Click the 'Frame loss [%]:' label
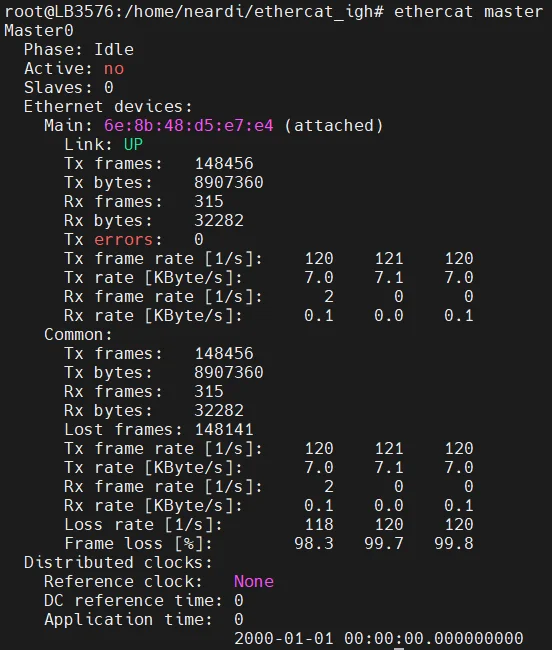552x650 pixels. pos(138,544)
